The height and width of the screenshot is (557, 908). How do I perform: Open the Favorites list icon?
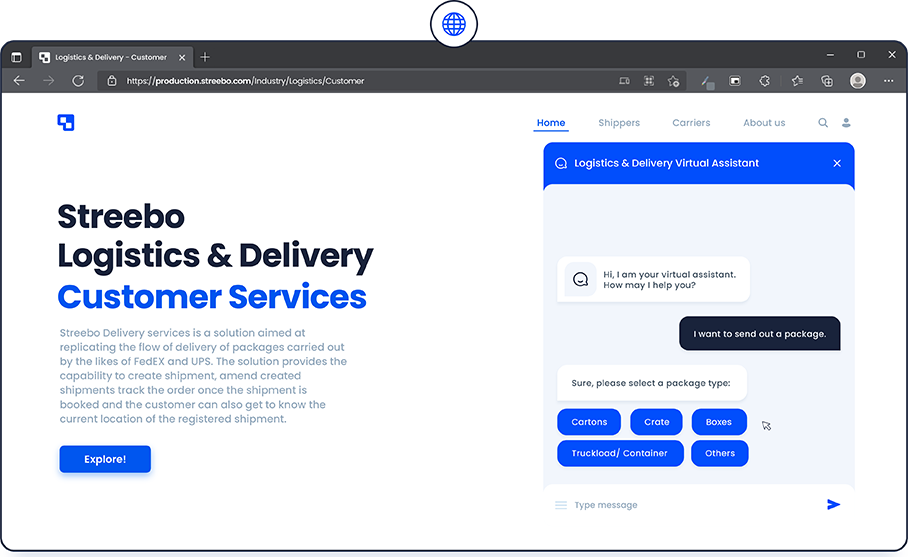point(797,81)
